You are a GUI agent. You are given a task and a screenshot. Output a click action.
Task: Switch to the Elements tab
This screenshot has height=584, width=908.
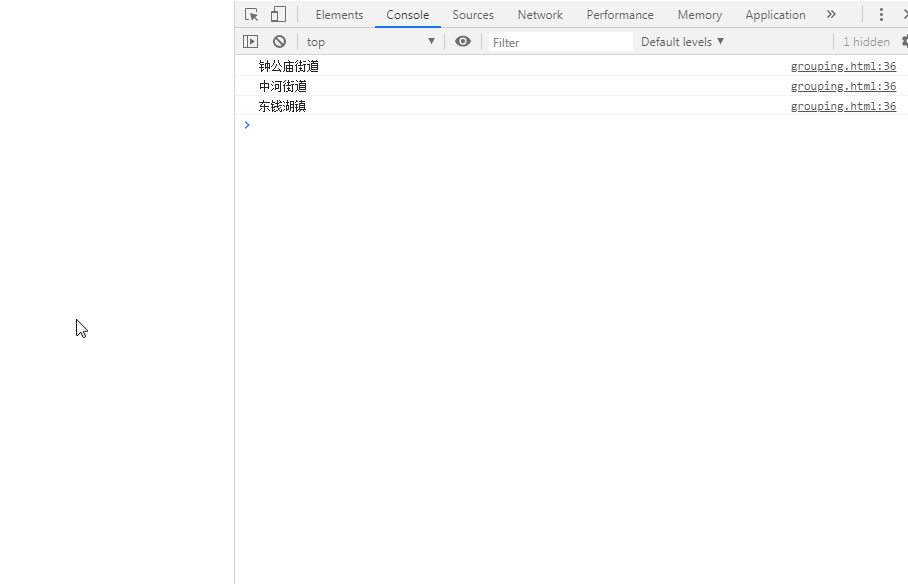339,15
